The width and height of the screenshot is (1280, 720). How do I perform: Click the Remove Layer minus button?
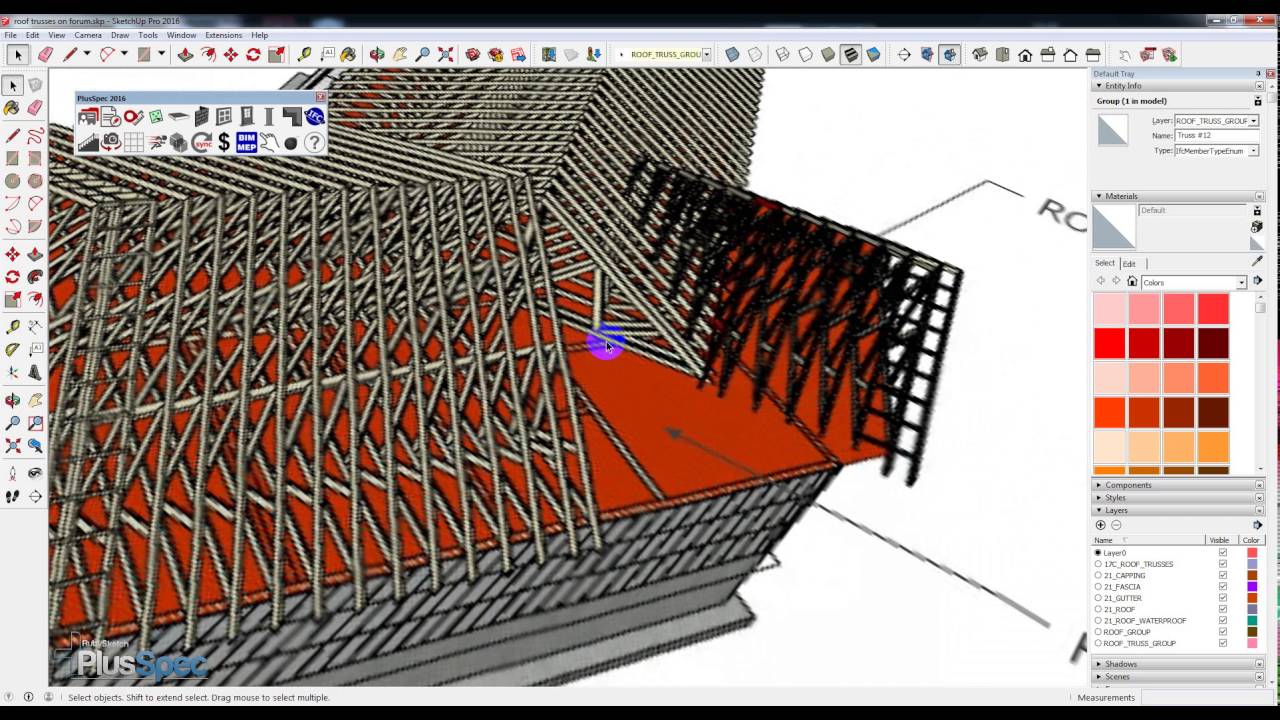1116,525
